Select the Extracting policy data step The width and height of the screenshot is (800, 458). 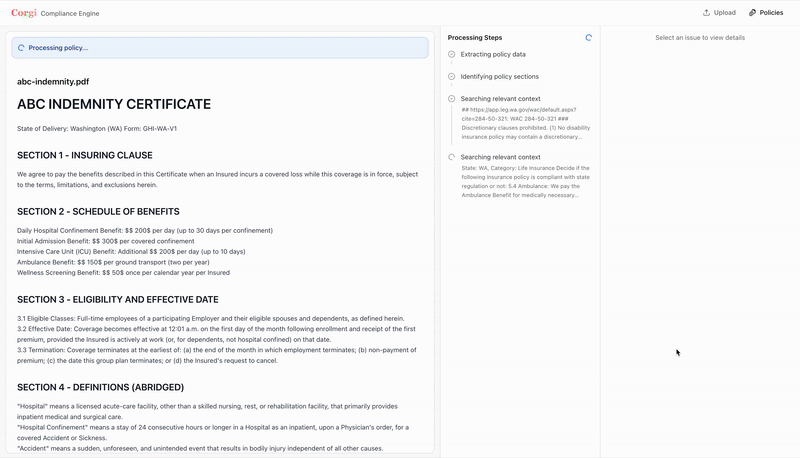(493, 54)
